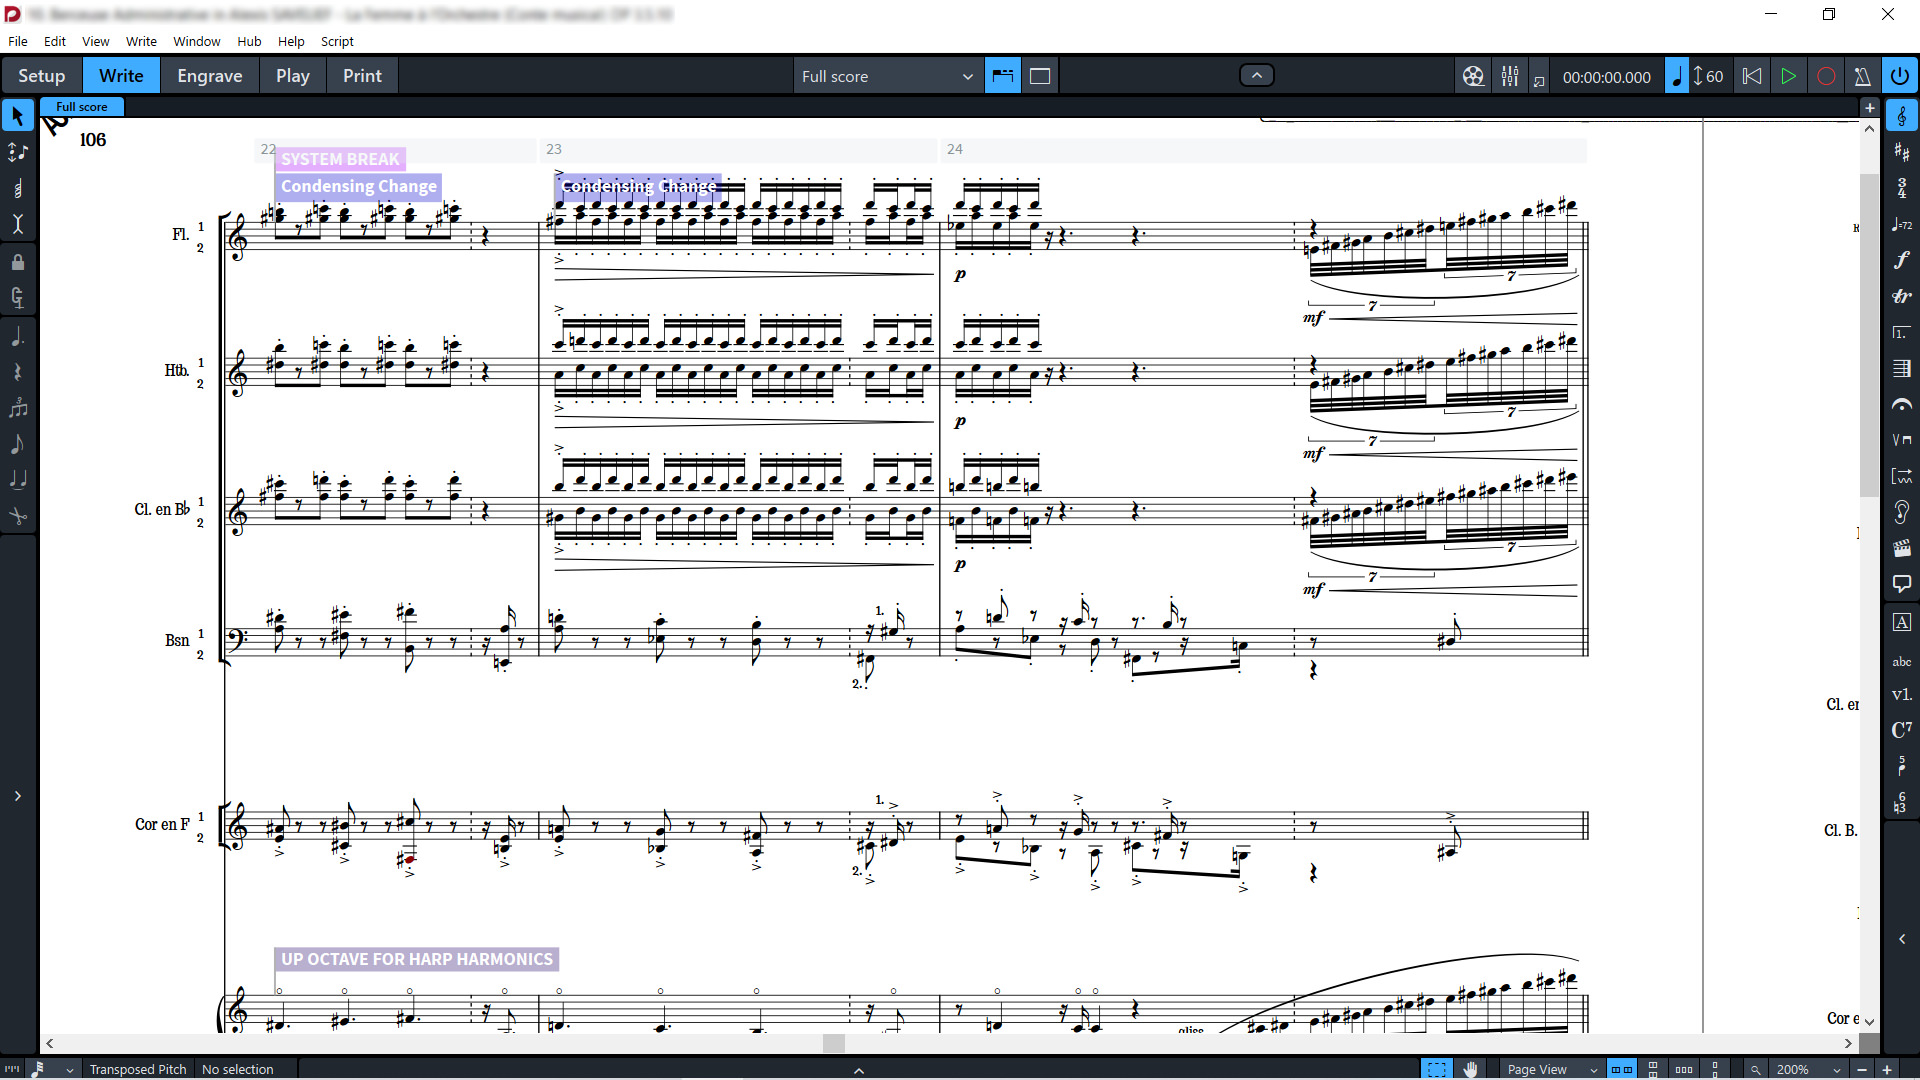The width and height of the screenshot is (1920, 1080).
Task: Open the text frame A panel
Action: coord(1901,622)
